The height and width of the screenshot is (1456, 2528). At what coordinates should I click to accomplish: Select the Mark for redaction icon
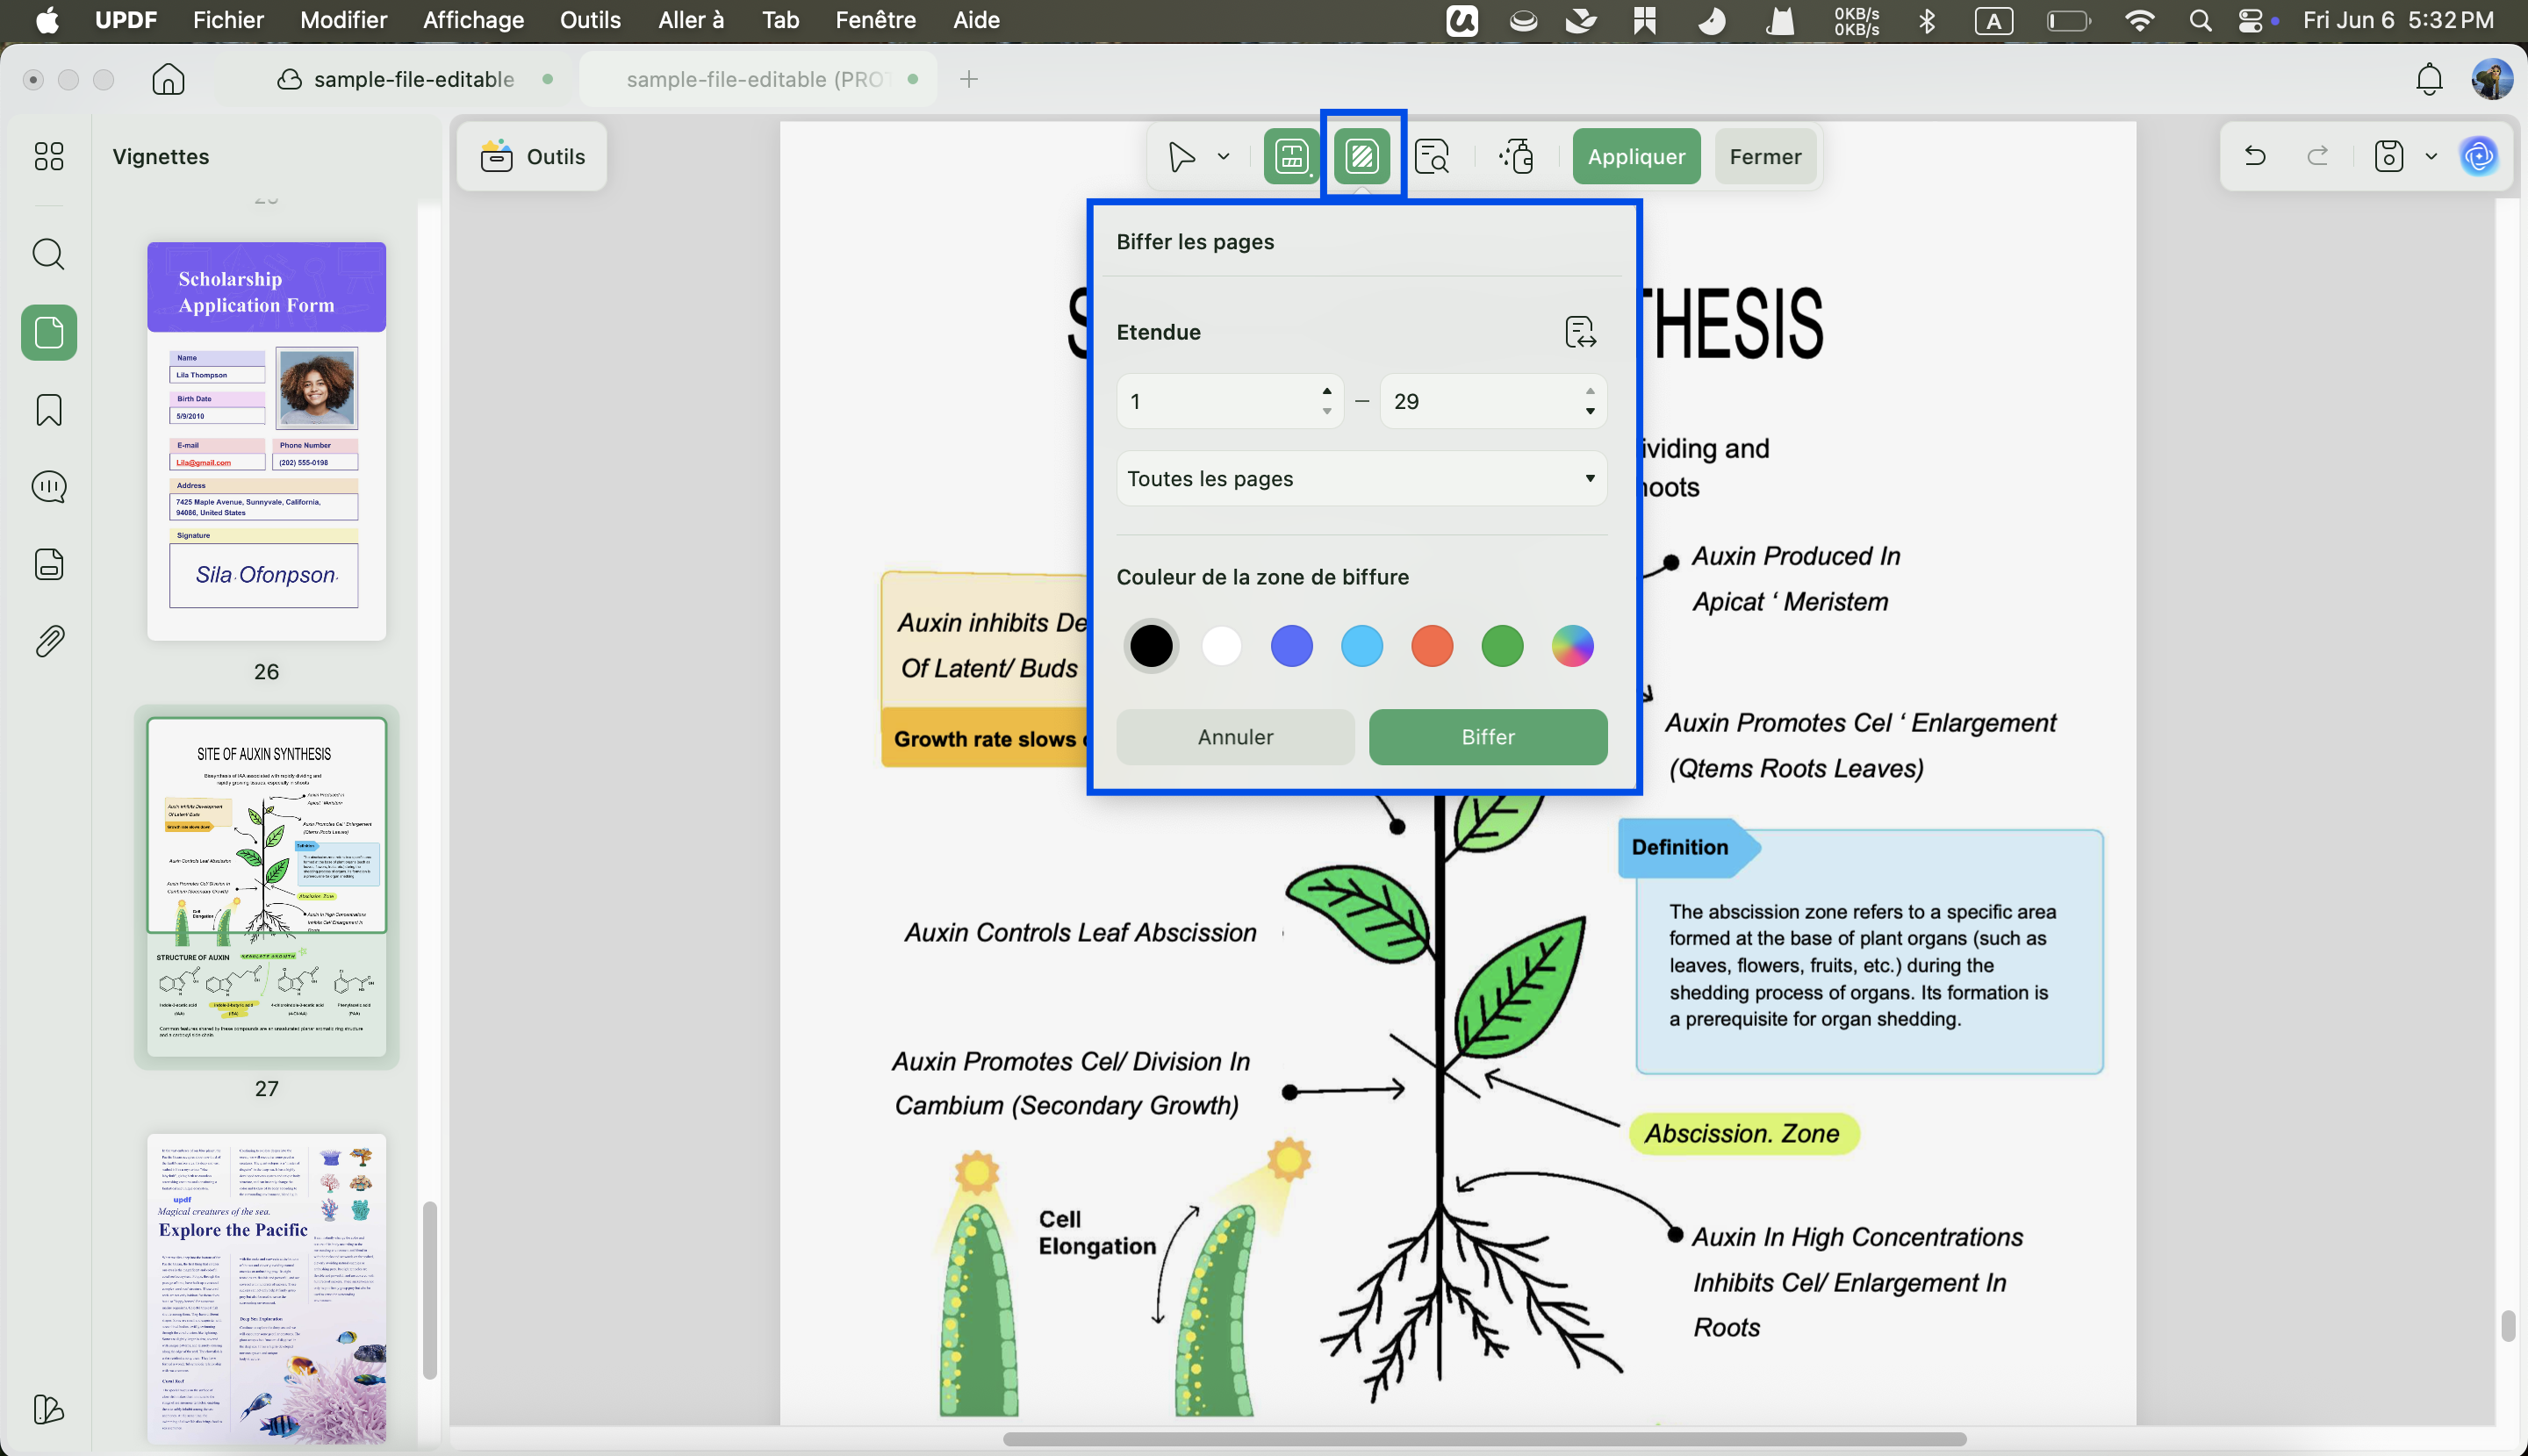(x=1291, y=156)
